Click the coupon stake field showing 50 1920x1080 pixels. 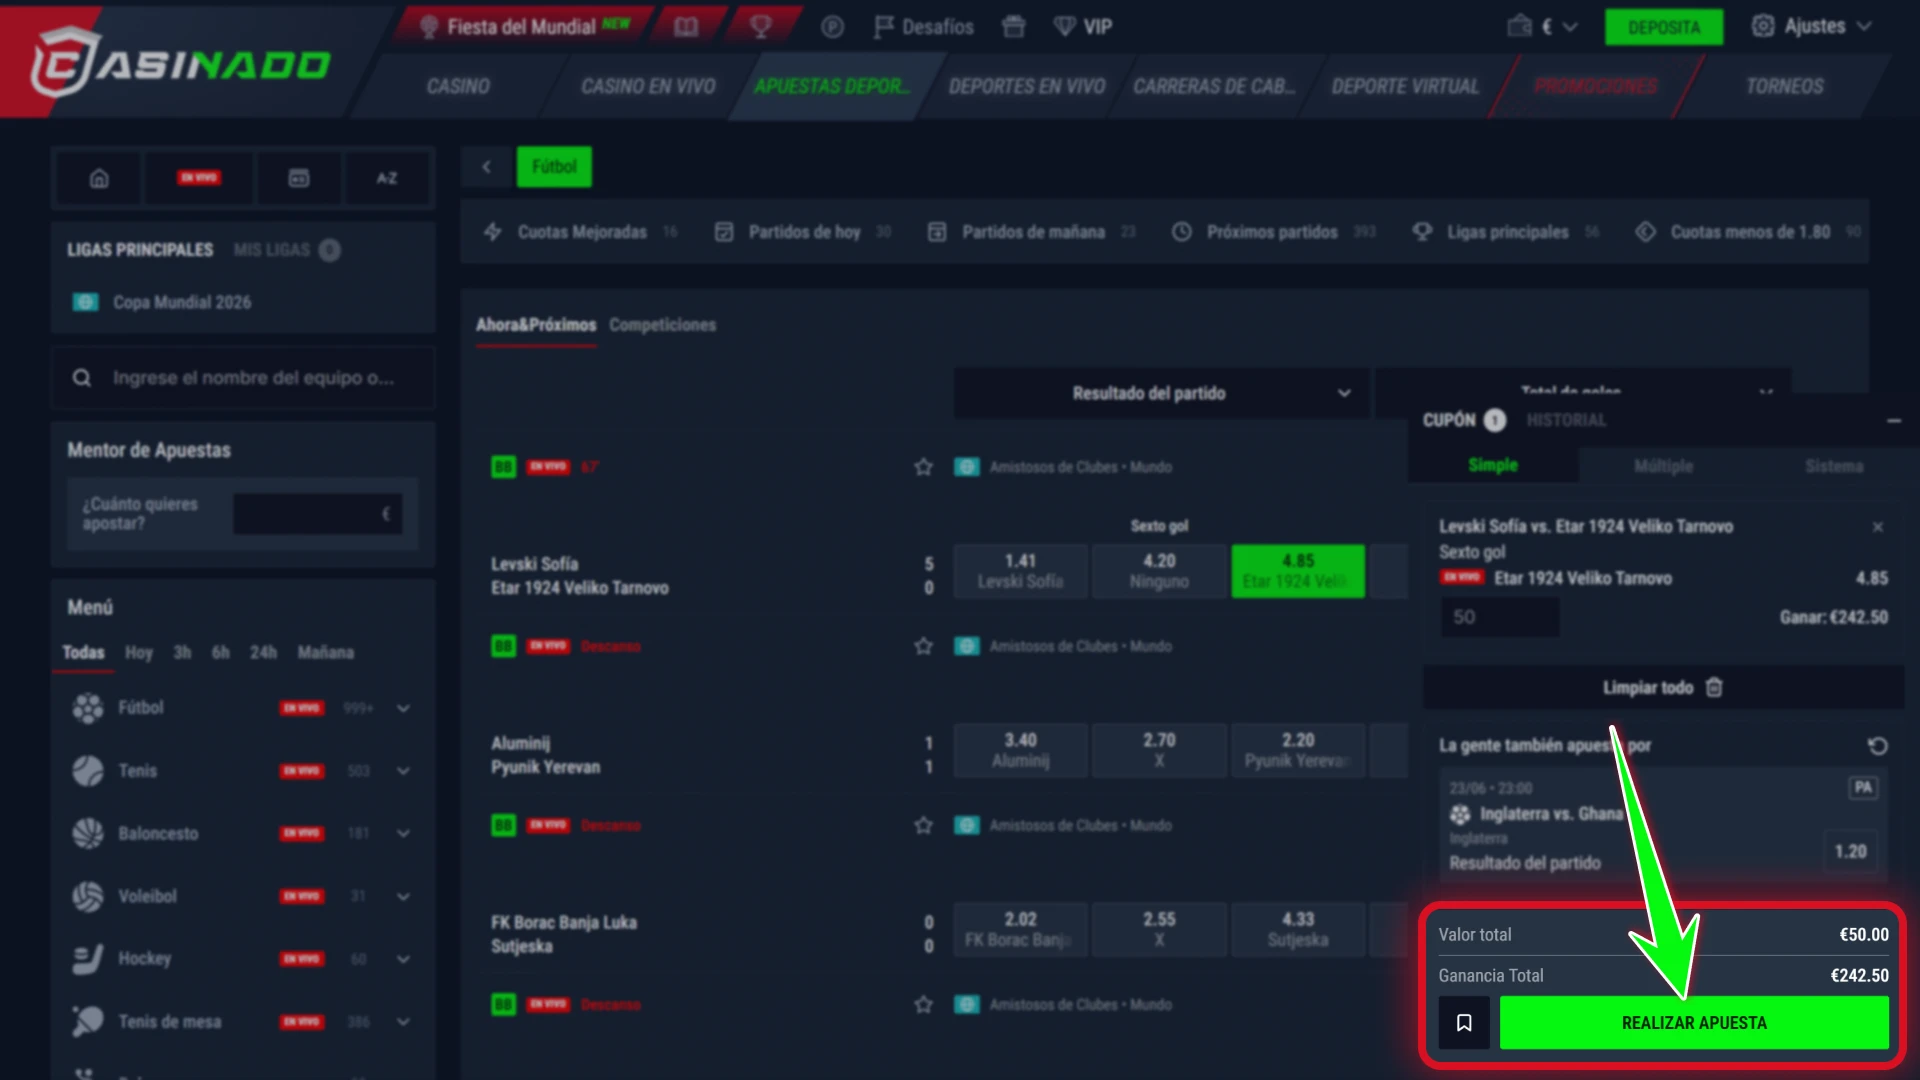(x=1499, y=617)
